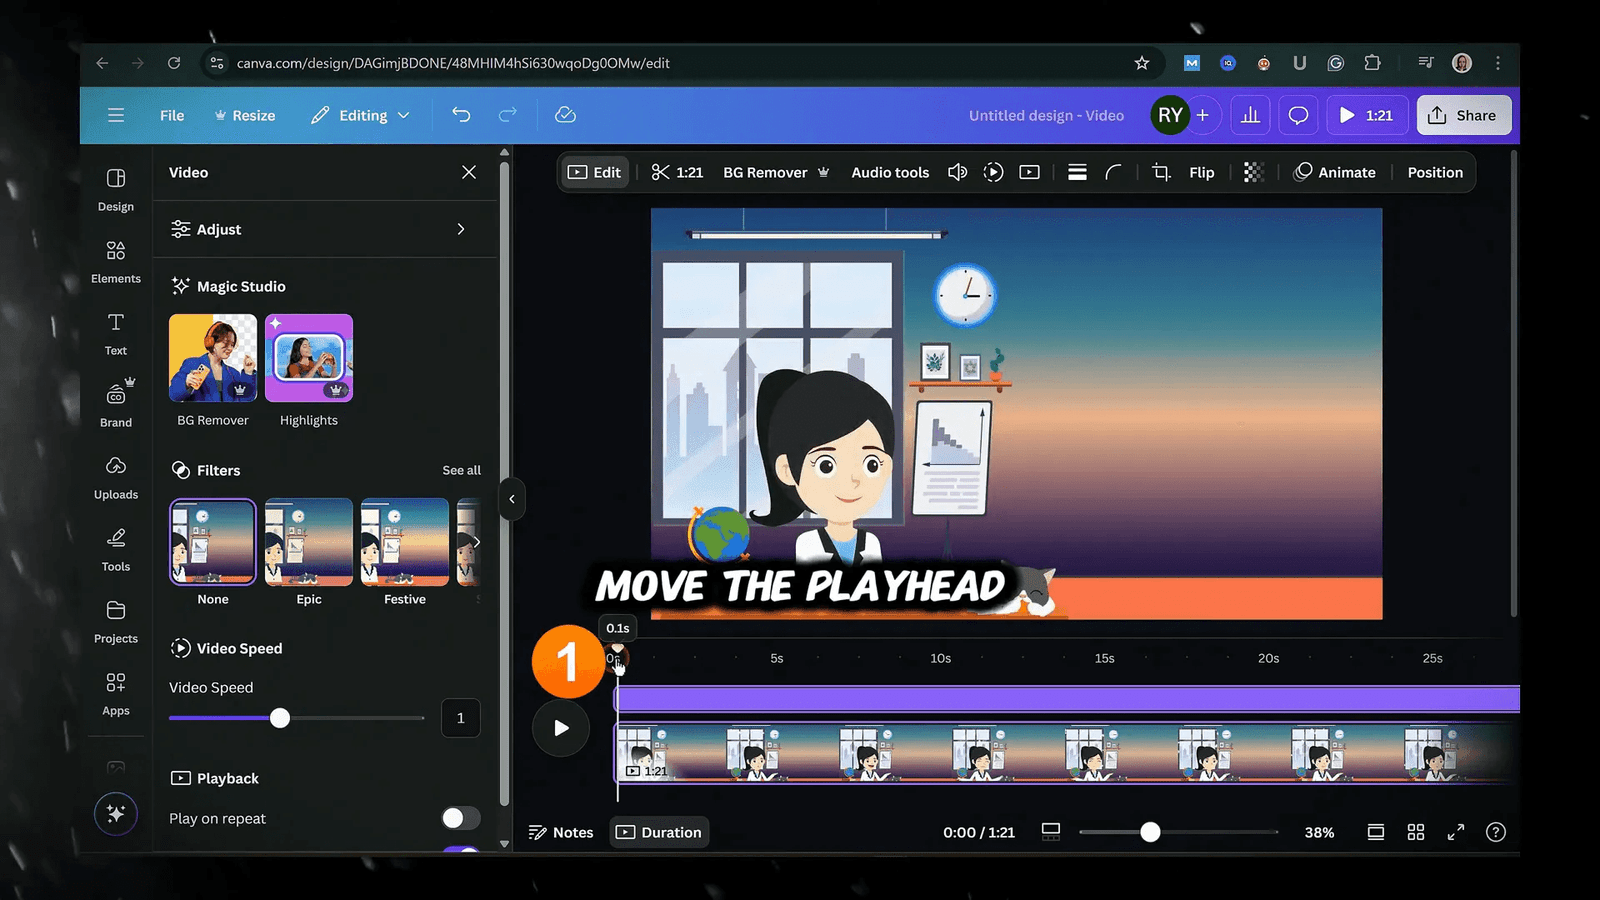Image resolution: width=1600 pixels, height=900 pixels.
Task: Select the BG Remover tool in the toolbar
Action: coord(767,172)
